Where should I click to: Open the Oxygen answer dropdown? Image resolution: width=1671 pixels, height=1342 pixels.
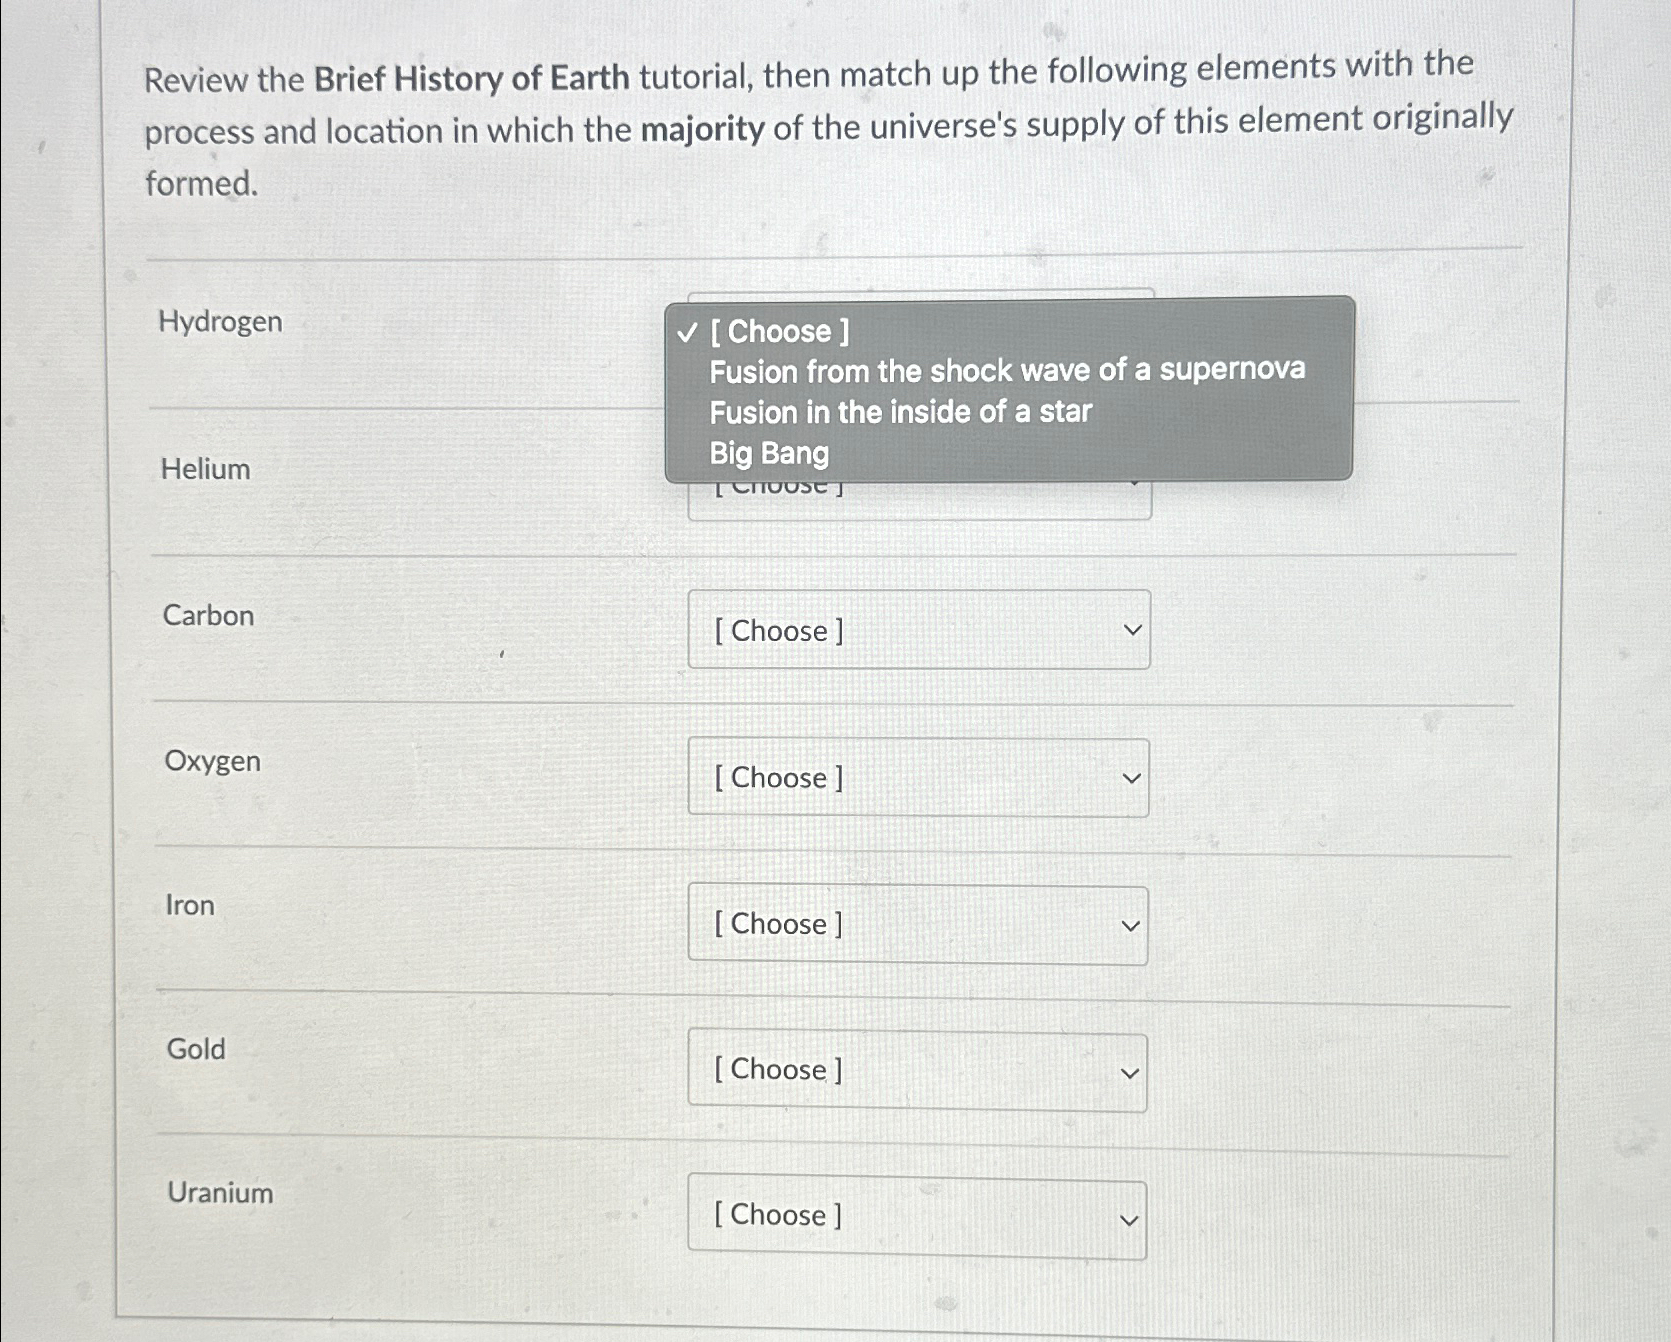point(917,778)
